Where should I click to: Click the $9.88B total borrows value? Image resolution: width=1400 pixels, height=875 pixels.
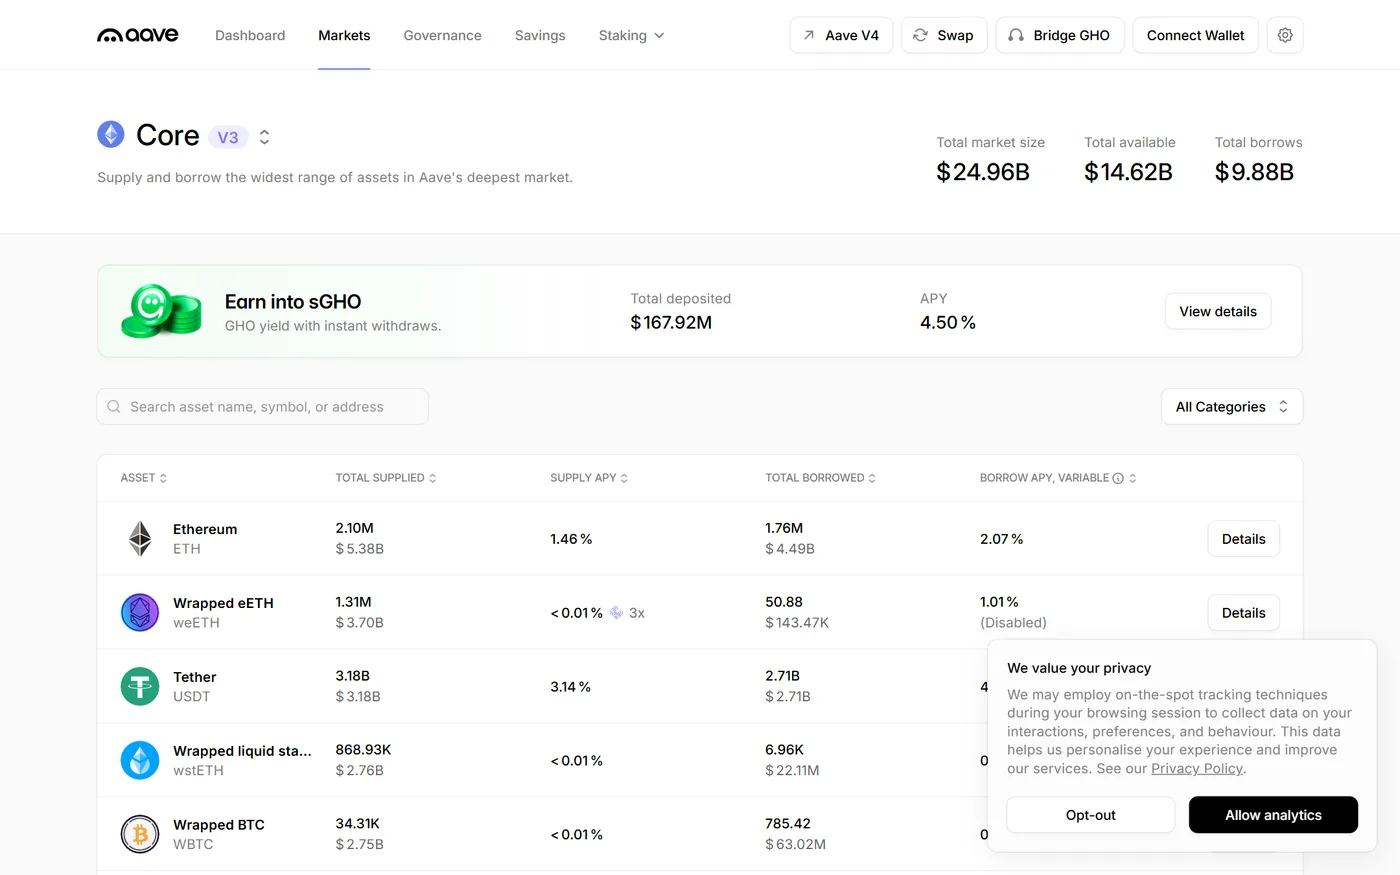[x=1254, y=172]
